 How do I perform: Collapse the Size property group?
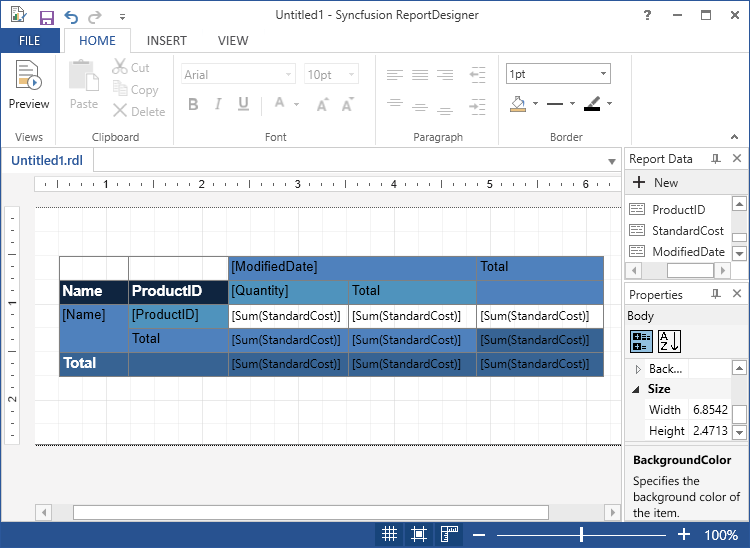[636, 389]
